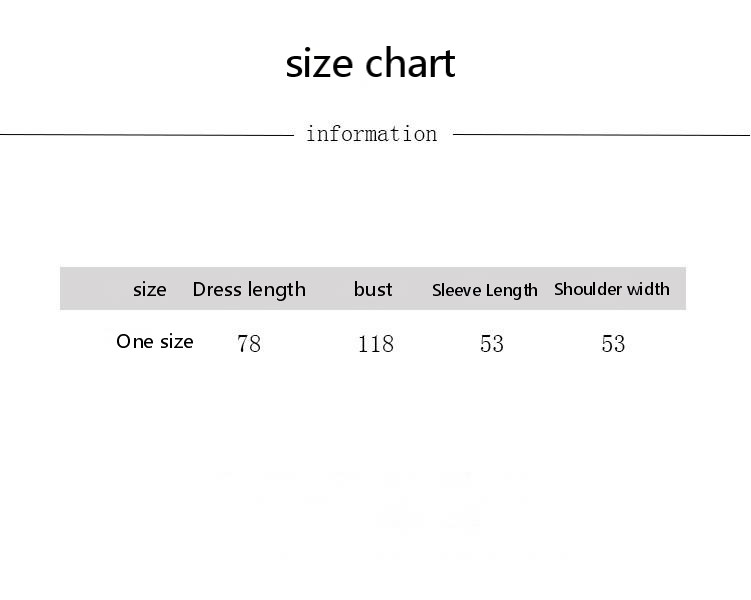Screen dimensions: 751x600
Task: Click the 'Dress length' column header
Action: pyautogui.click(x=249, y=290)
